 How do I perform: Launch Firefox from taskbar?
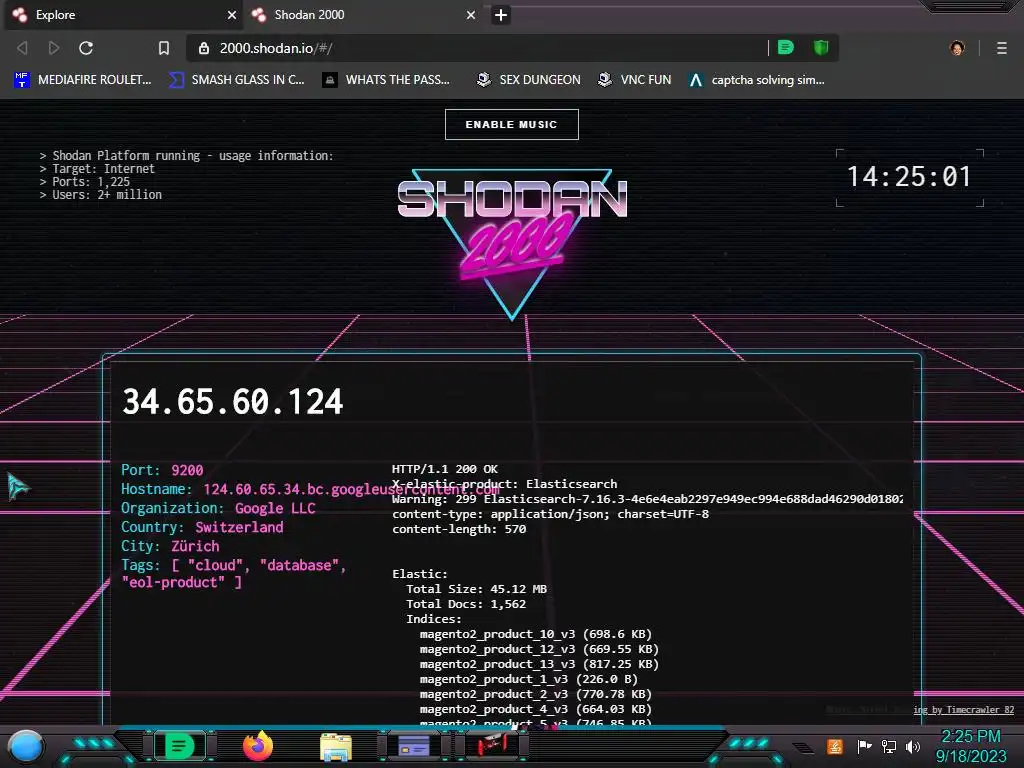point(258,746)
